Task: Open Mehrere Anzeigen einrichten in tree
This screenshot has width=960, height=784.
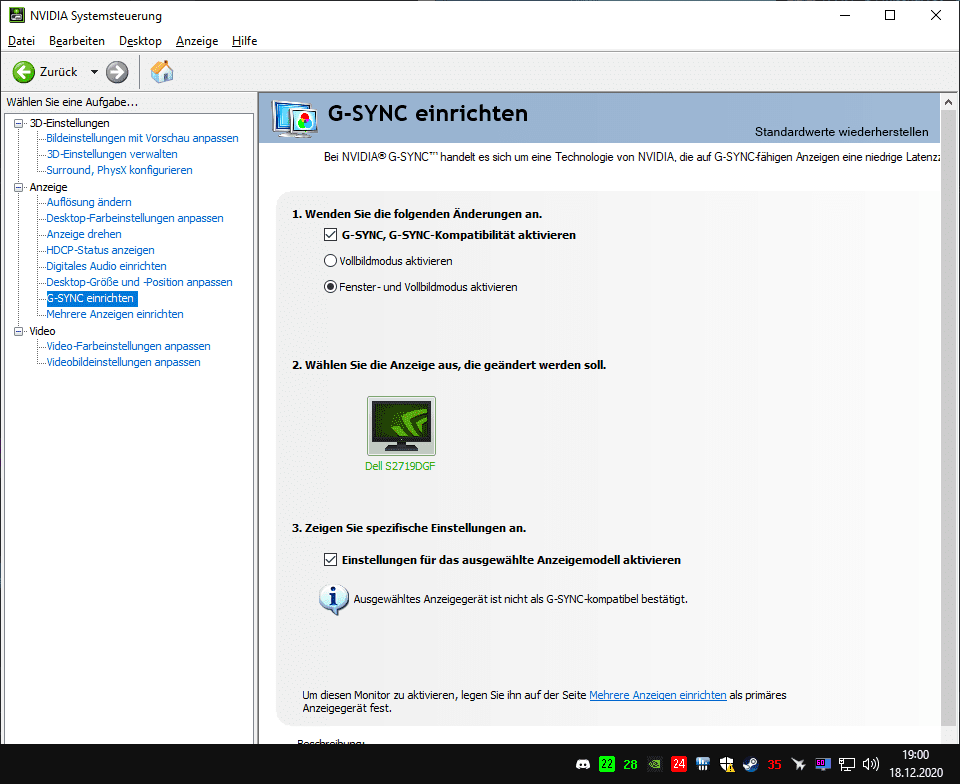Action: (115, 314)
